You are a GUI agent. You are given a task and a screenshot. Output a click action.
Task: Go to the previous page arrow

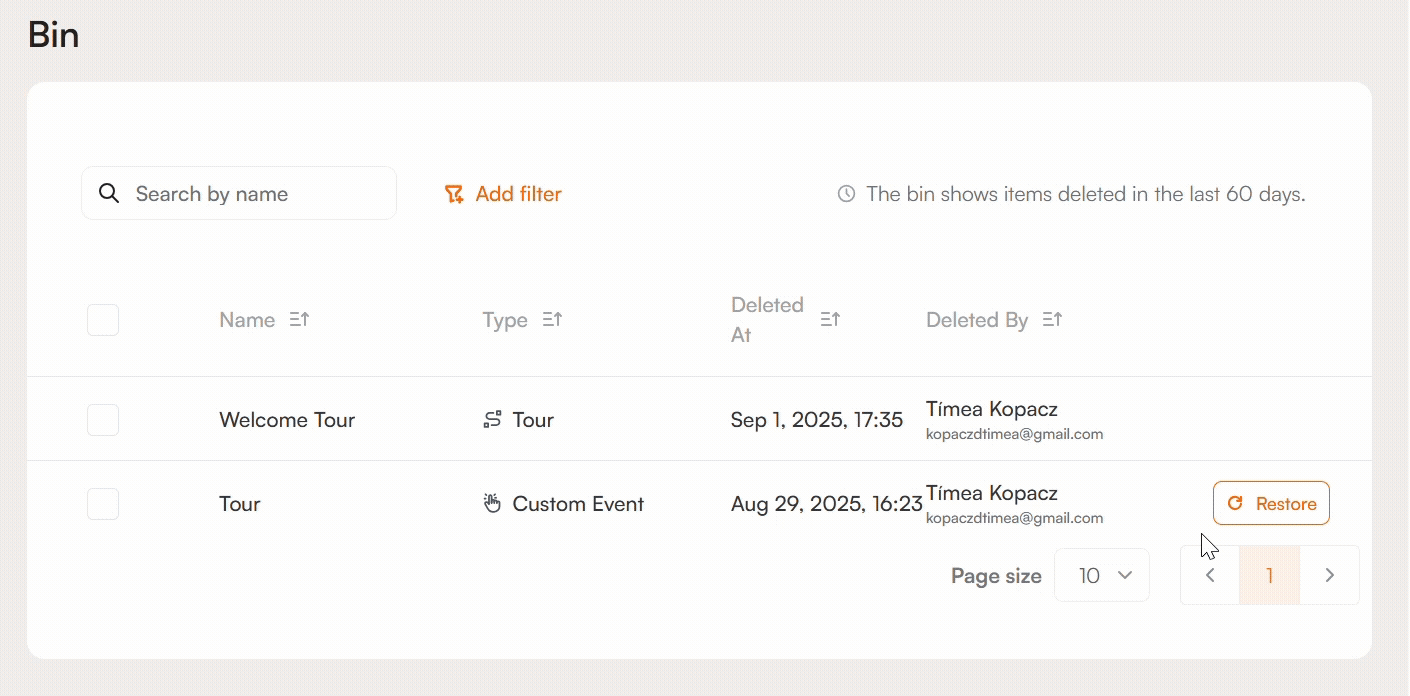click(x=1210, y=575)
